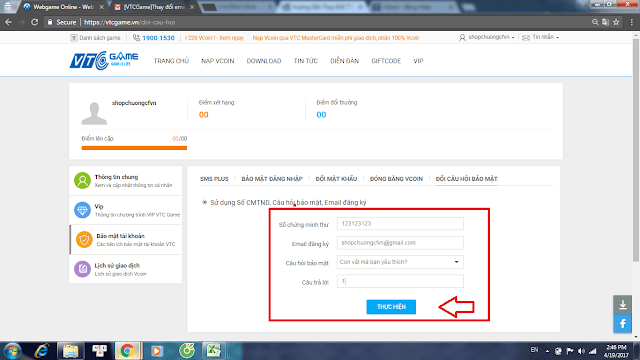Viewport: 640px width, 360px height.
Task: Open File Explorer from taskbar
Action: click(x=71, y=351)
